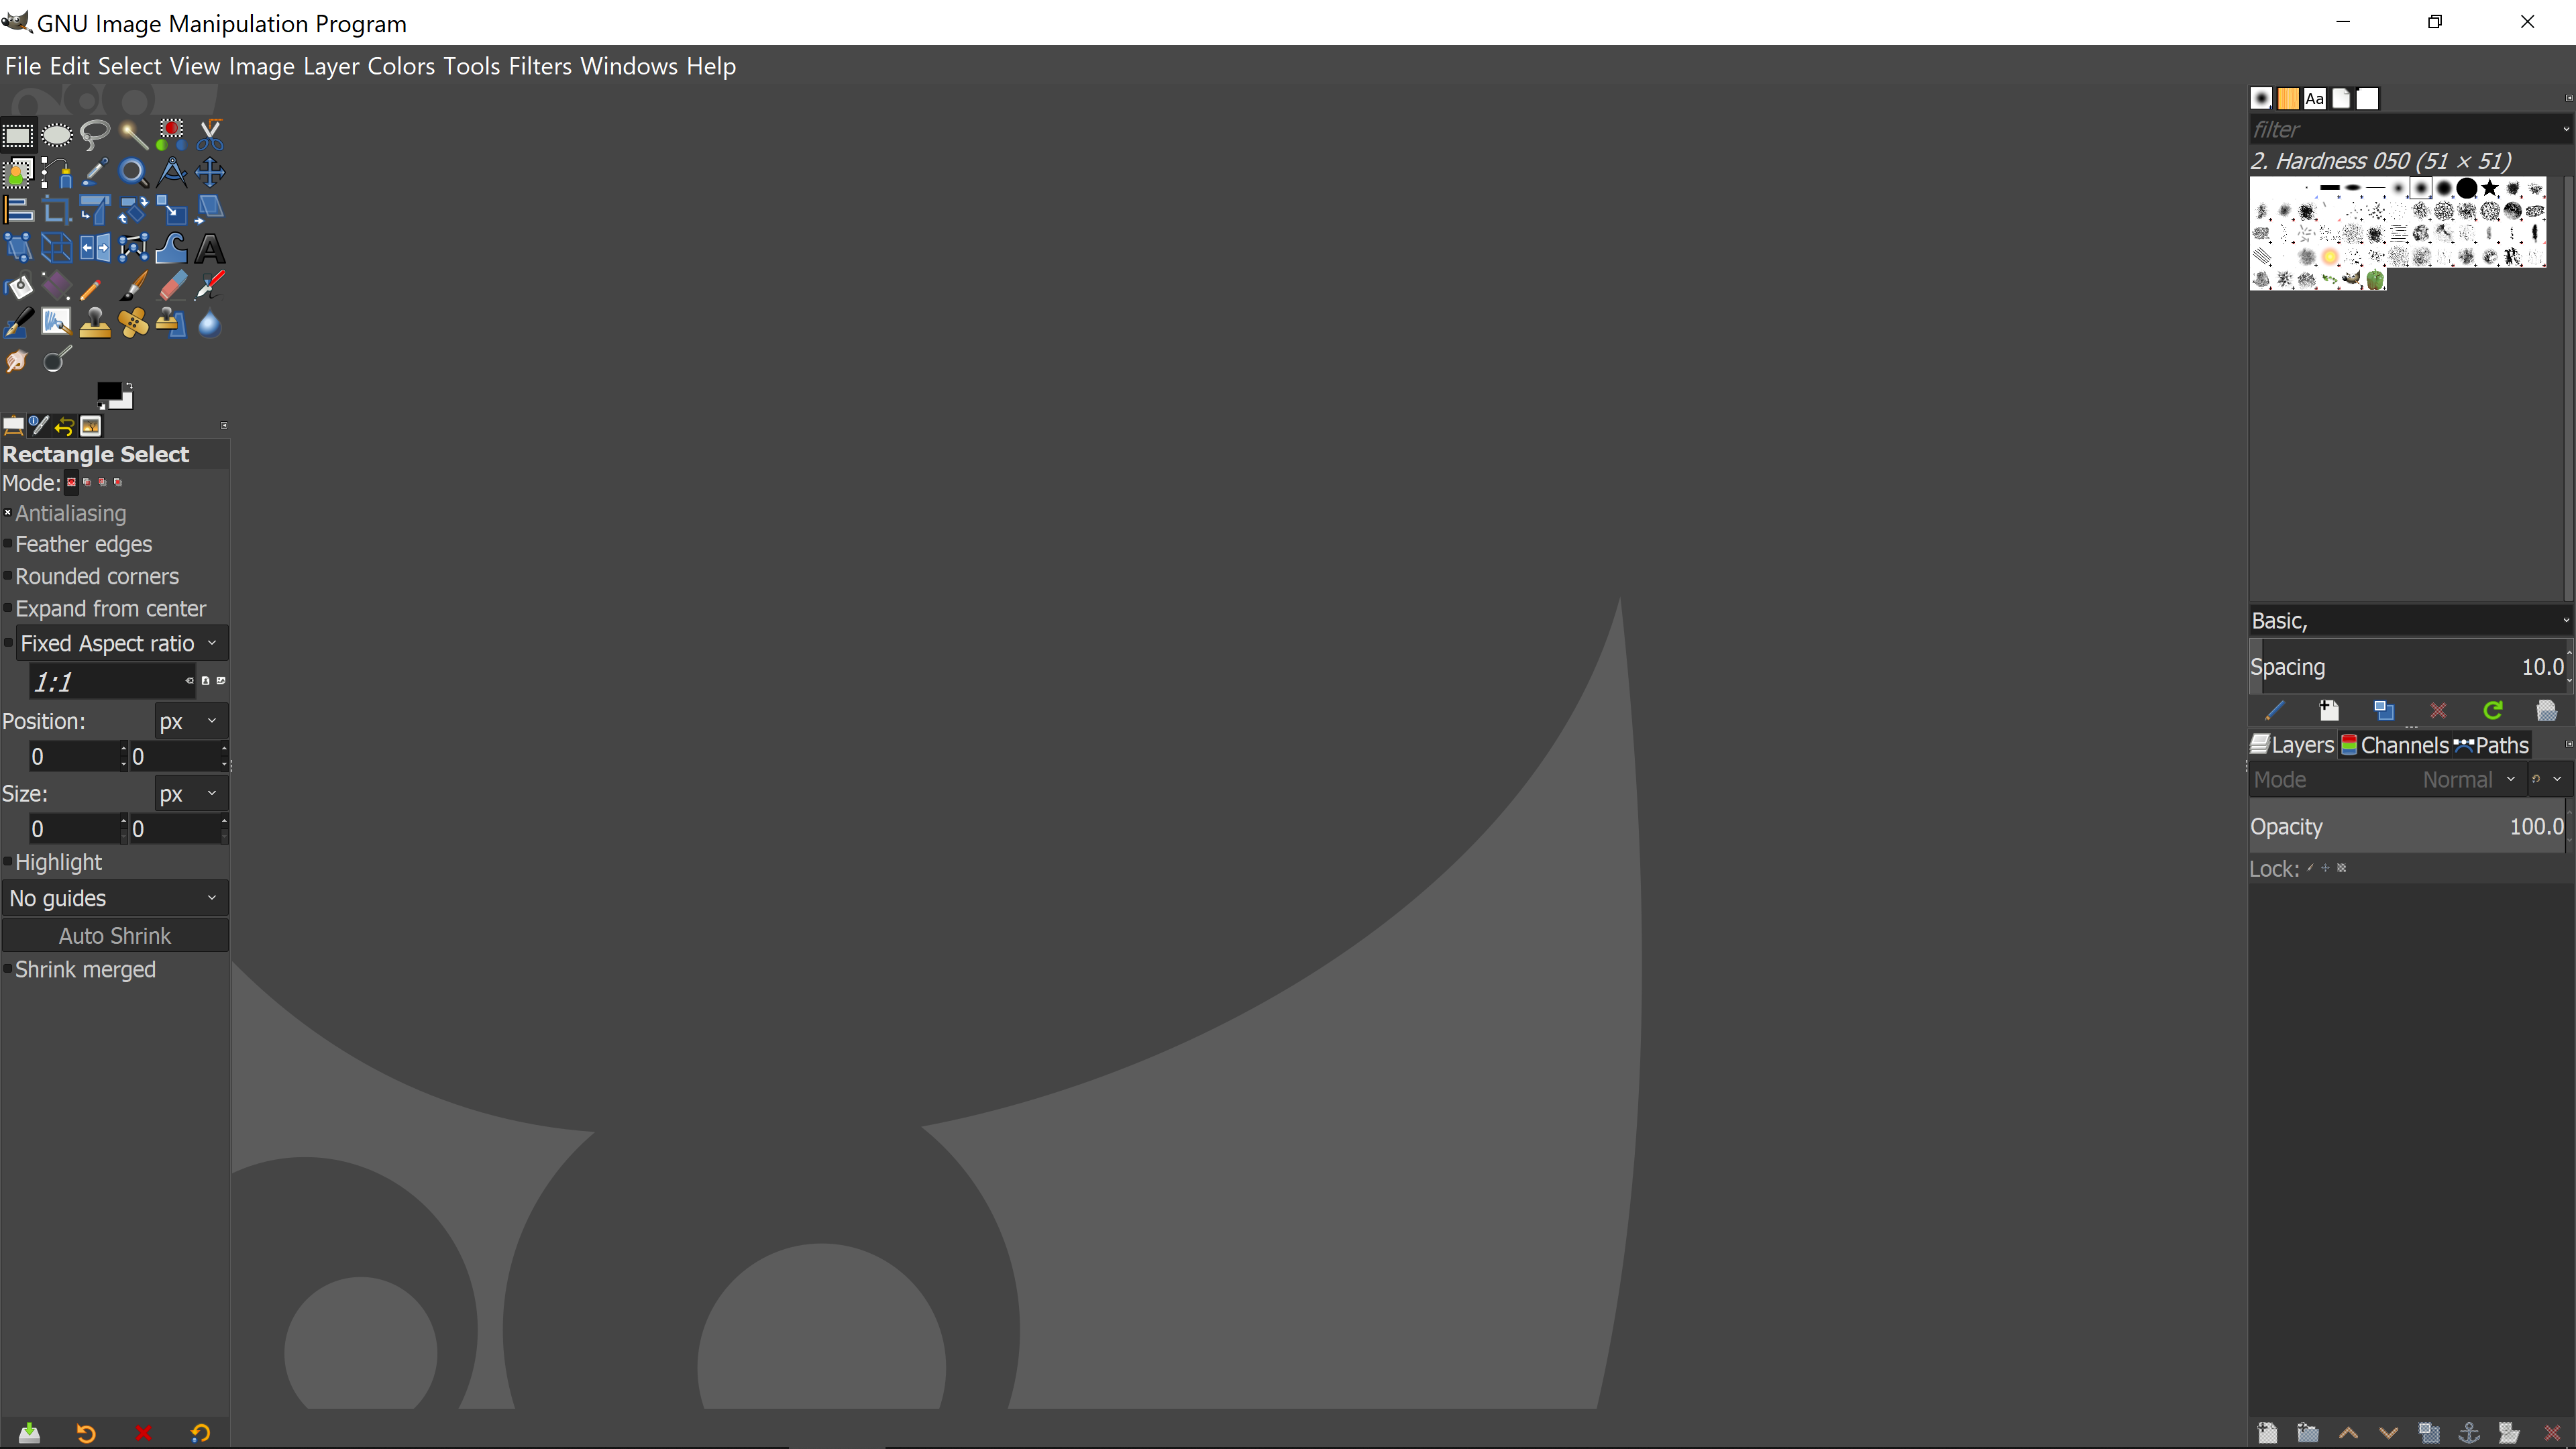Select the Fuzzy Select magic wand tool
Image resolution: width=2576 pixels, height=1449 pixels.
pos(133,134)
